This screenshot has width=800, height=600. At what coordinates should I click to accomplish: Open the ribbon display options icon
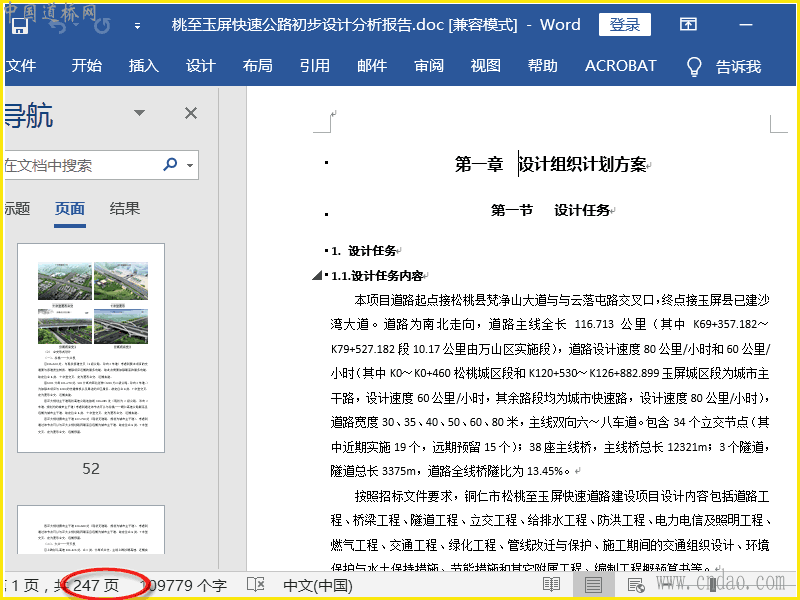(688, 25)
